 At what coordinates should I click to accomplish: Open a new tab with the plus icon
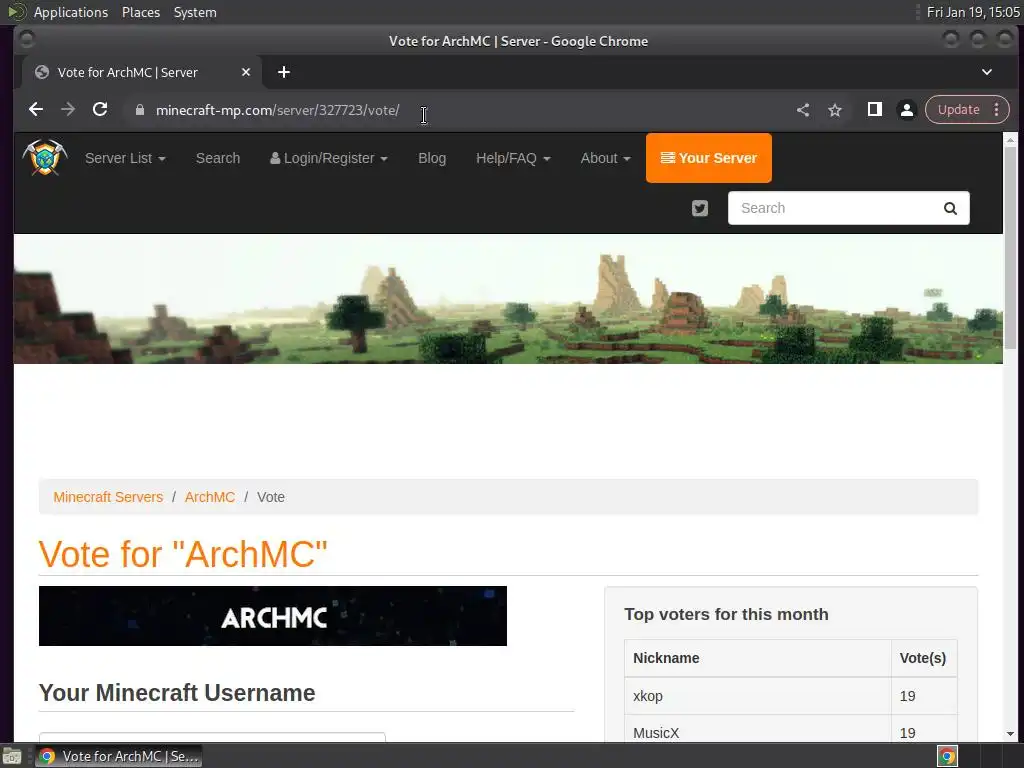pos(283,72)
